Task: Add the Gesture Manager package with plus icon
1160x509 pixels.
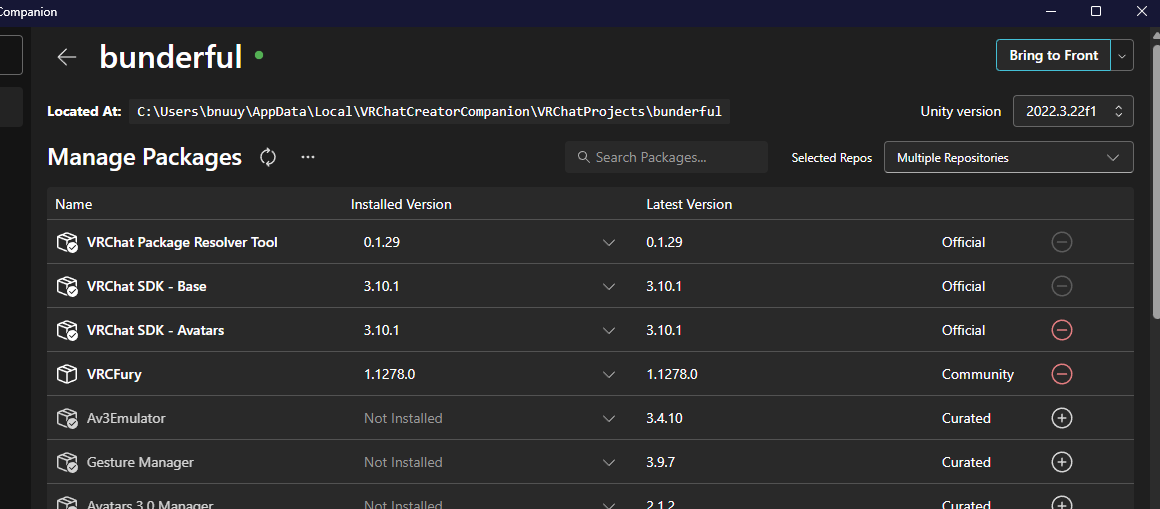Action: tap(1062, 462)
